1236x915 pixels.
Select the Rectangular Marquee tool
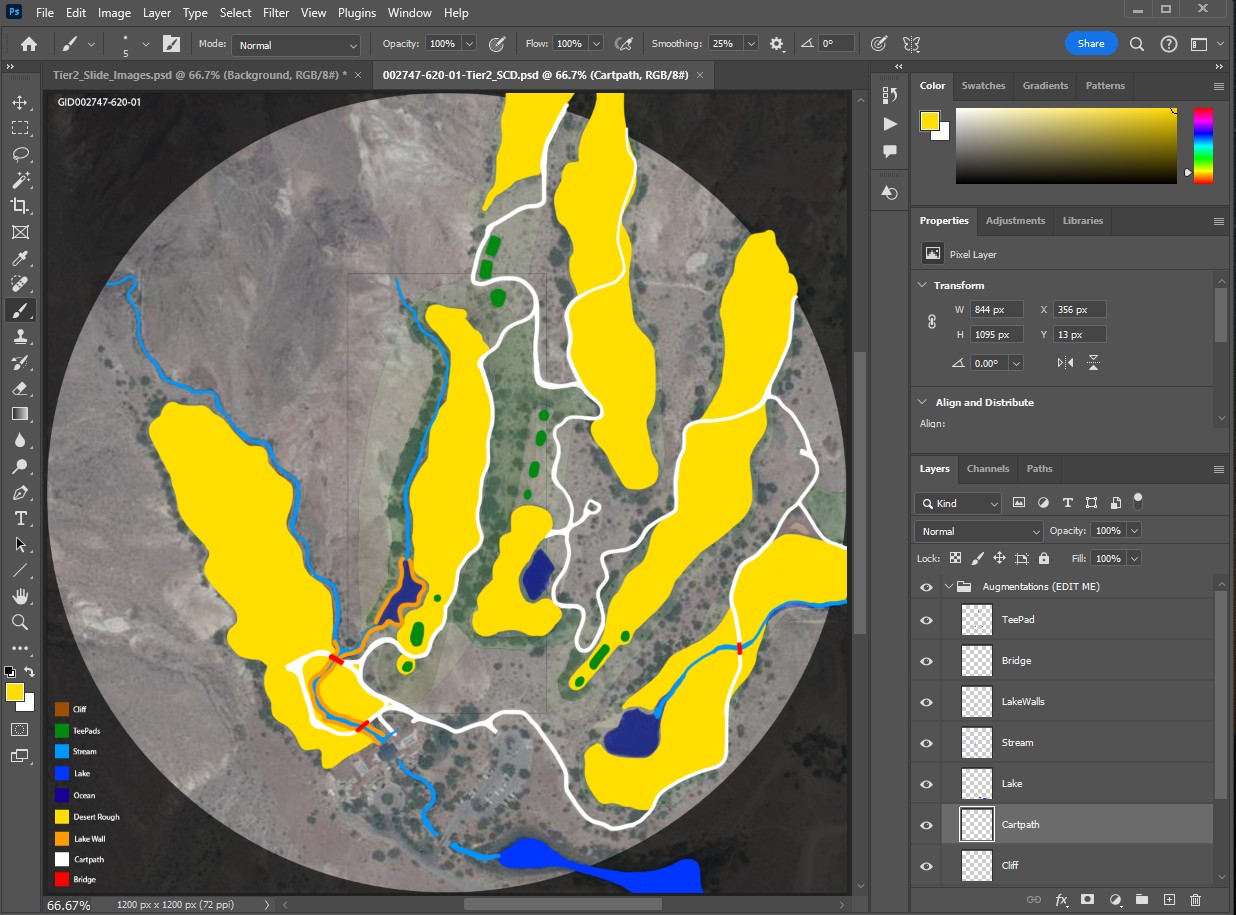point(20,128)
